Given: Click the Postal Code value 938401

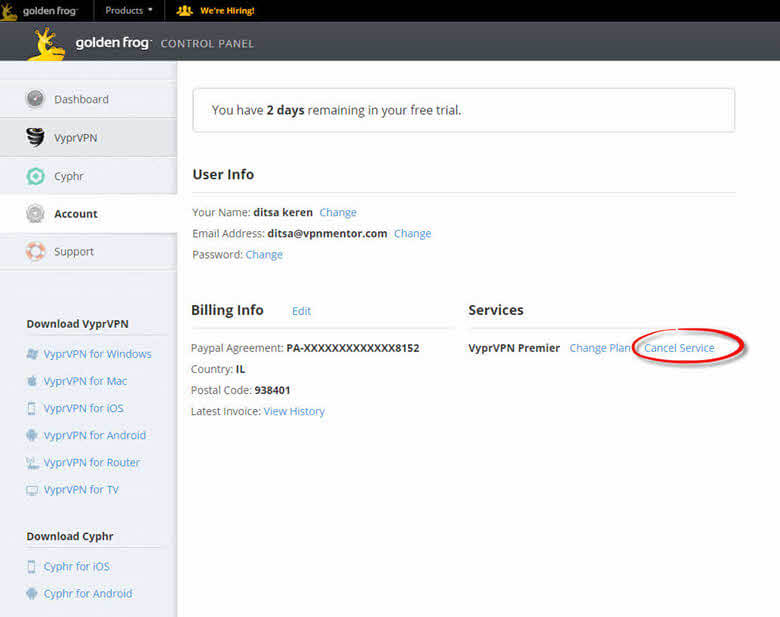Looking at the screenshot, I should (272, 390).
